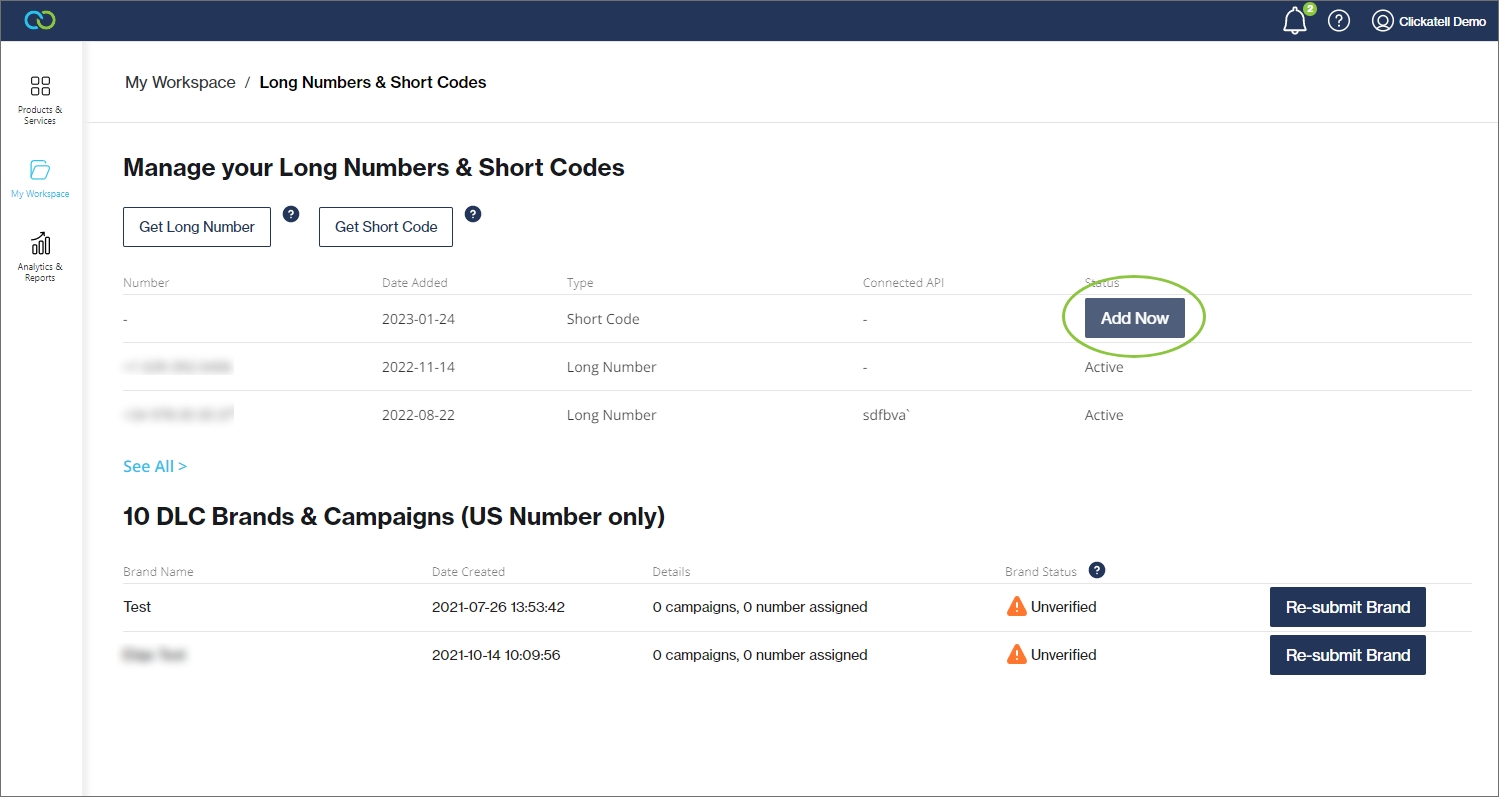Click the Clickatell Demo user profile icon

[1383, 21]
